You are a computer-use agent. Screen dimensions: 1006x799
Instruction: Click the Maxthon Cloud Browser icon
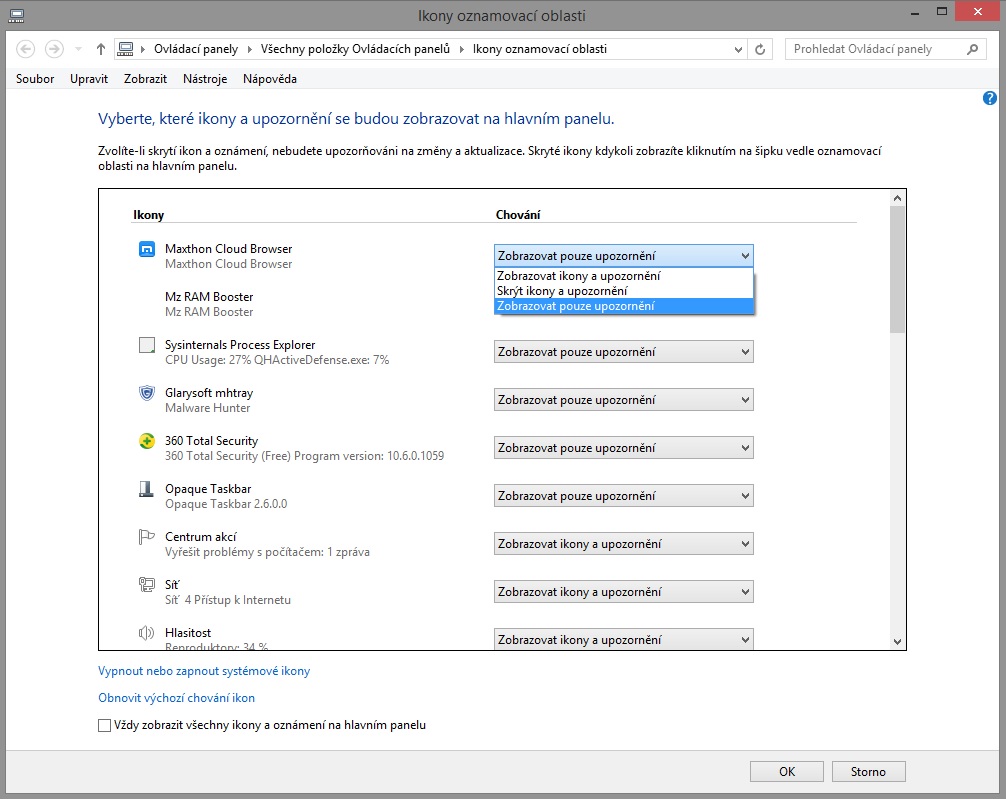[x=147, y=249]
